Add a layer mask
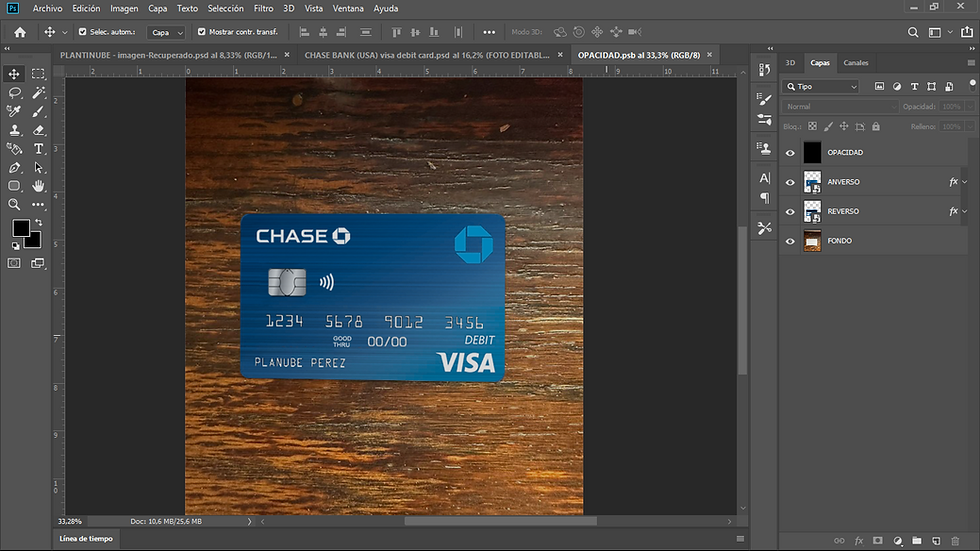This screenshot has height=551, width=980. pos(878,540)
